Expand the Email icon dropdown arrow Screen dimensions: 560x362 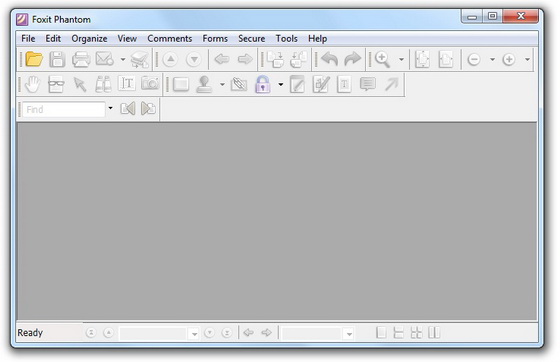(123, 59)
